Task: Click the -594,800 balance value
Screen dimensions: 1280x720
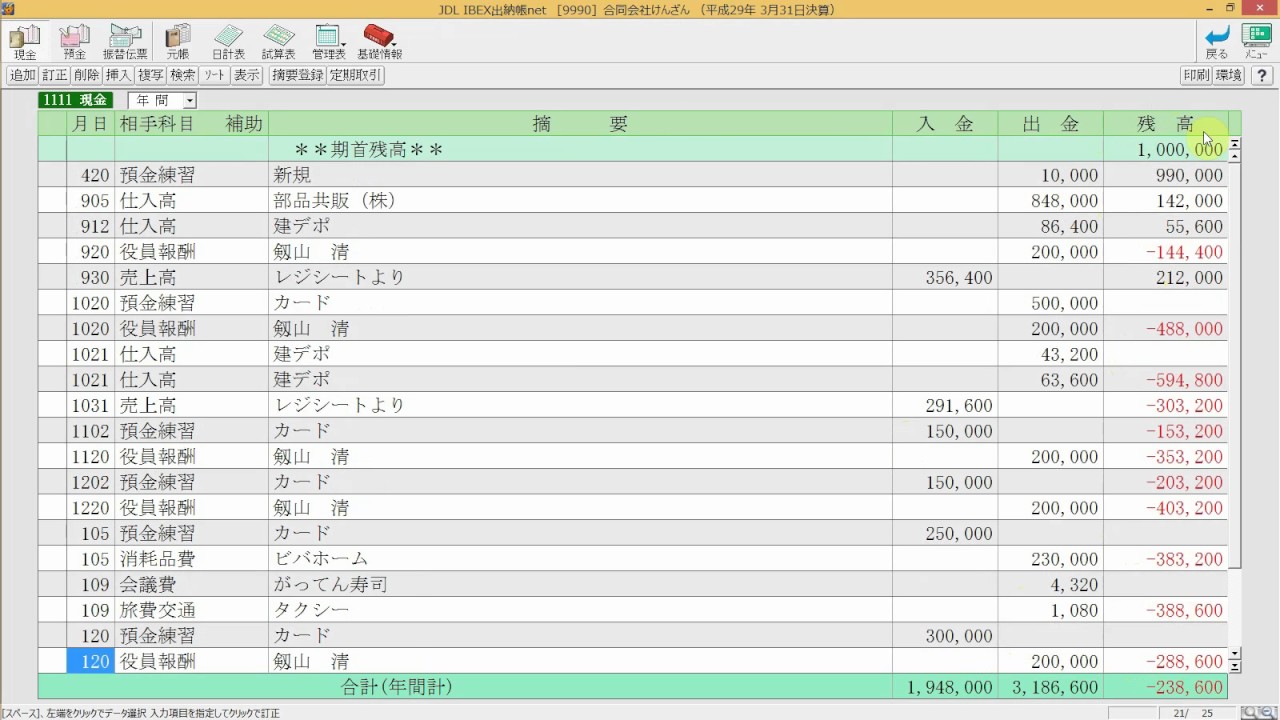Action: (x=1184, y=380)
